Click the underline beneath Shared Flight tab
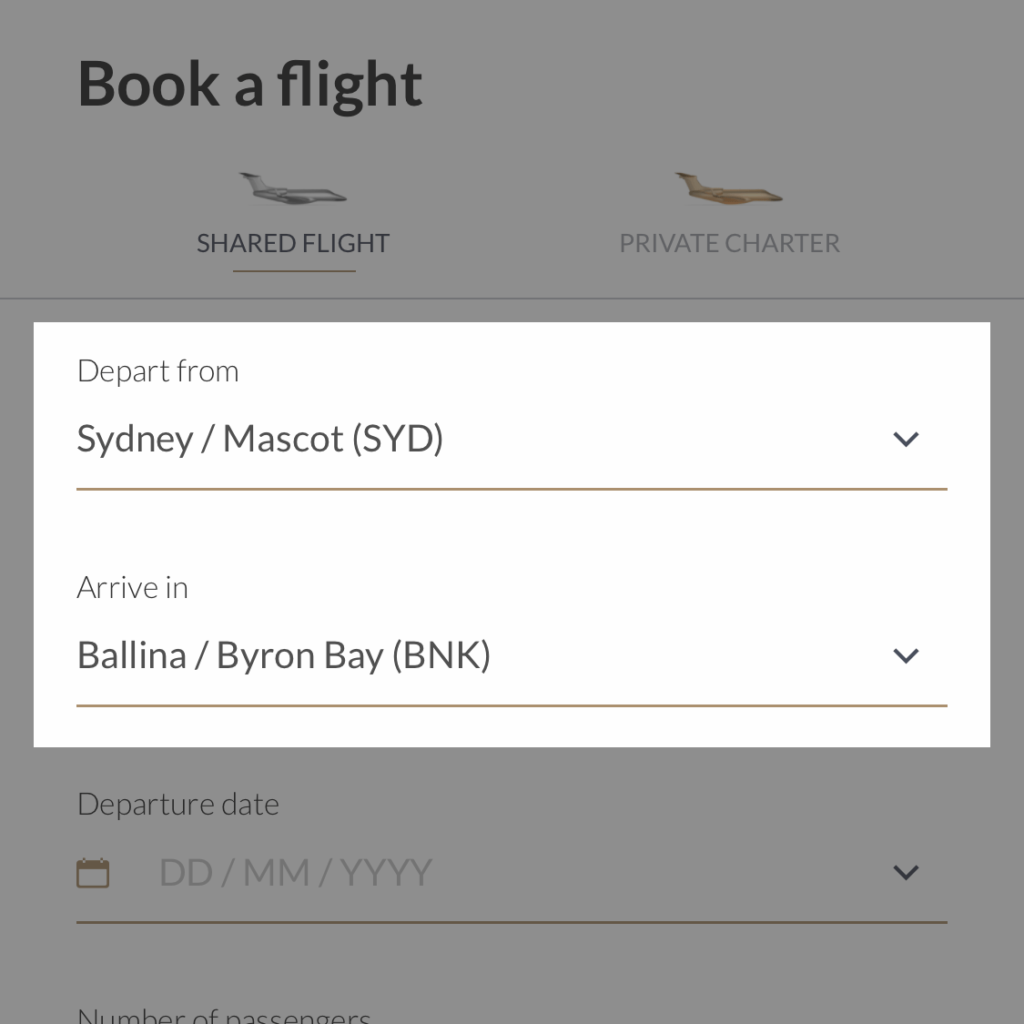This screenshot has height=1024, width=1024. point(295,270)
